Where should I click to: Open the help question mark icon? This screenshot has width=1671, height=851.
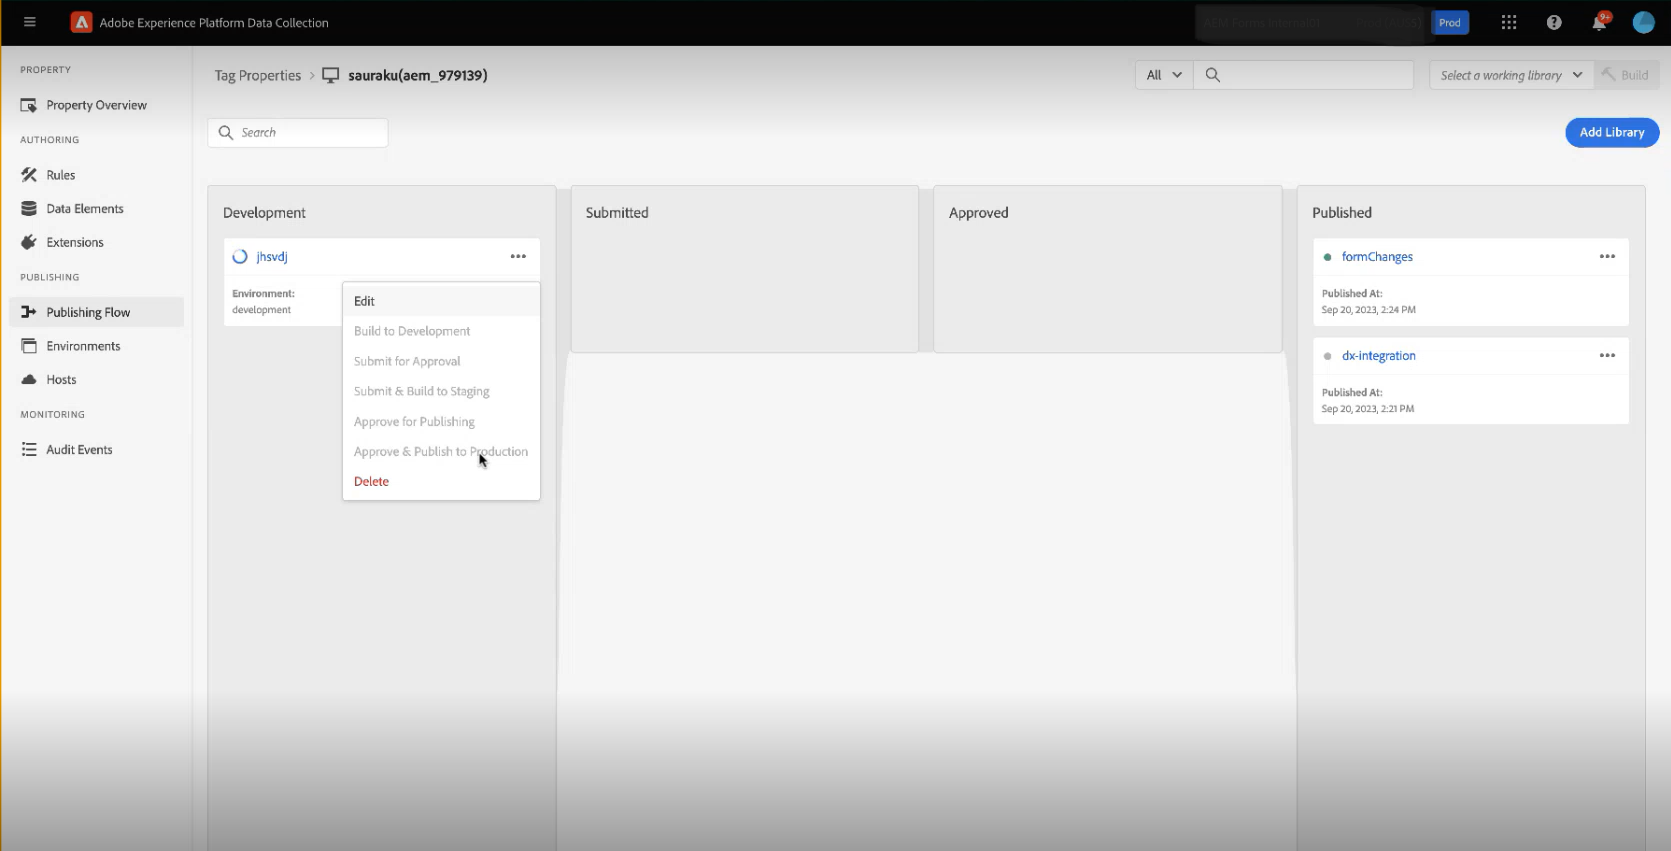(x=1554, y=22)
